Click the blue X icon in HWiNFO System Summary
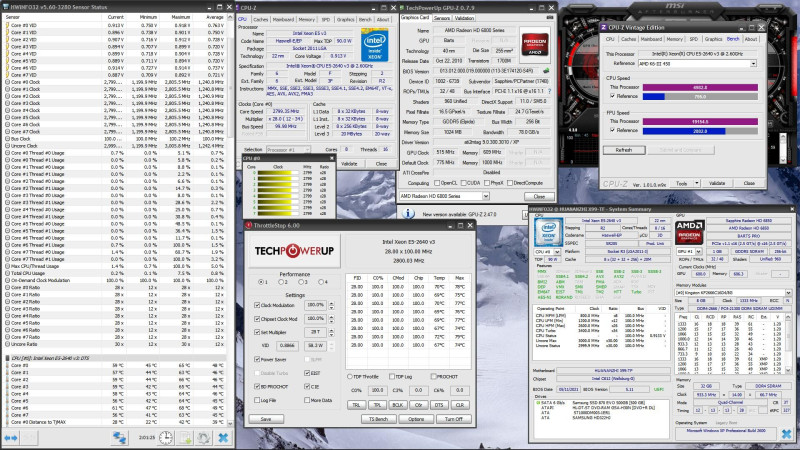The height and width of the screenshot is (450, 800). tap(786, 434)
